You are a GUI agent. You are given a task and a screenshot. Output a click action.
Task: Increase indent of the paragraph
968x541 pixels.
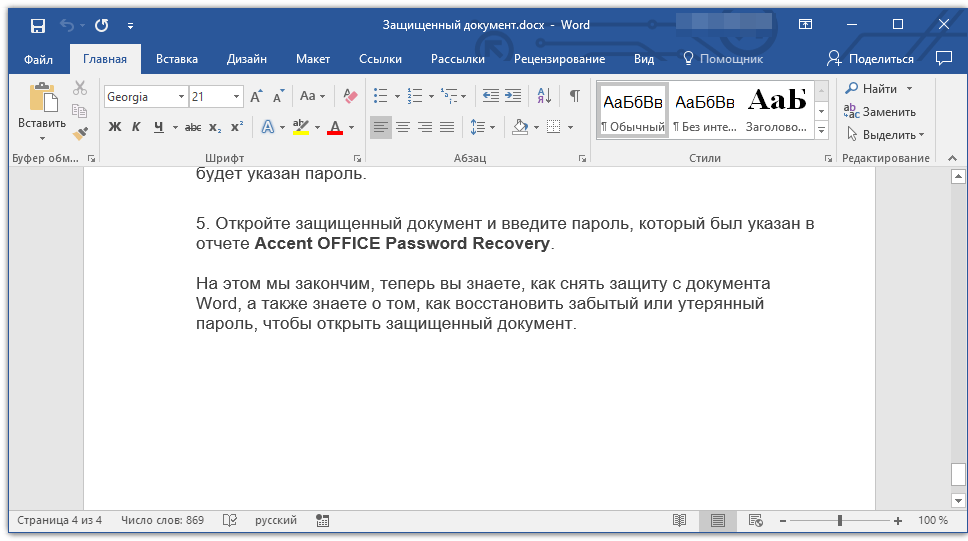(x=513, y=96)
